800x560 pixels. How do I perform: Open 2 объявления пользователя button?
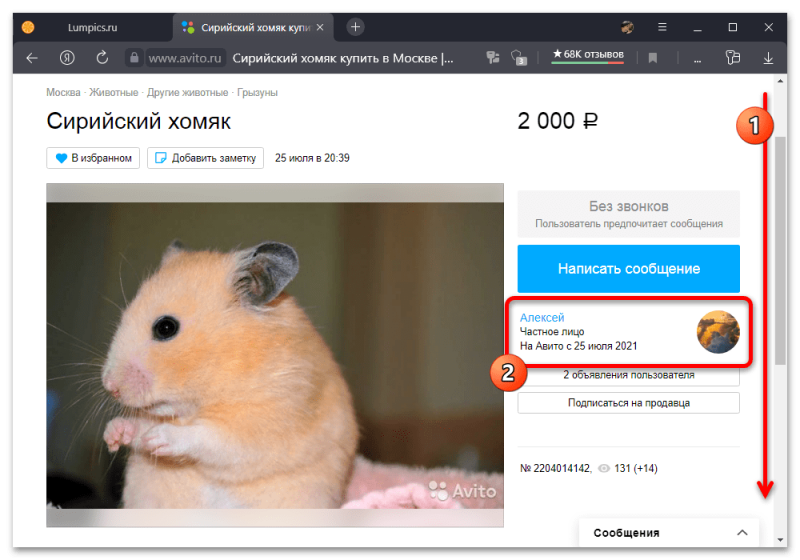629,375
